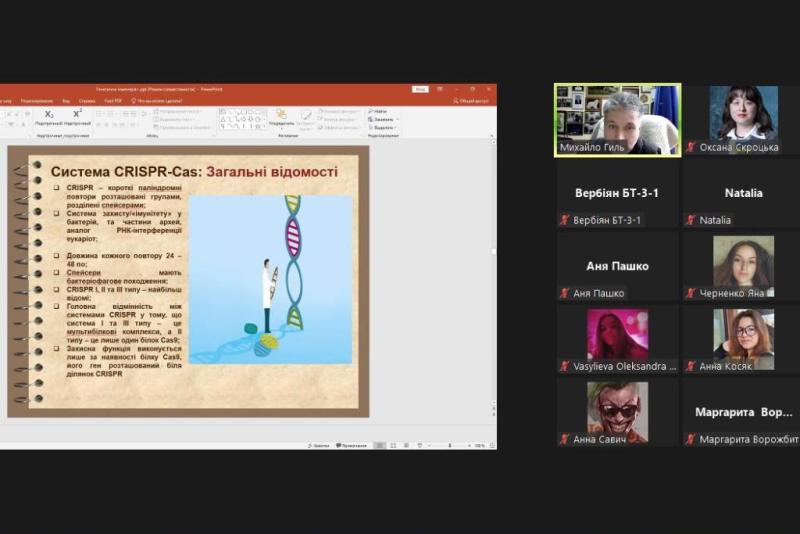This screenshot has height=534, width=800.
Task: Open the Рецензирование ribbon tab
Action: 37,101
